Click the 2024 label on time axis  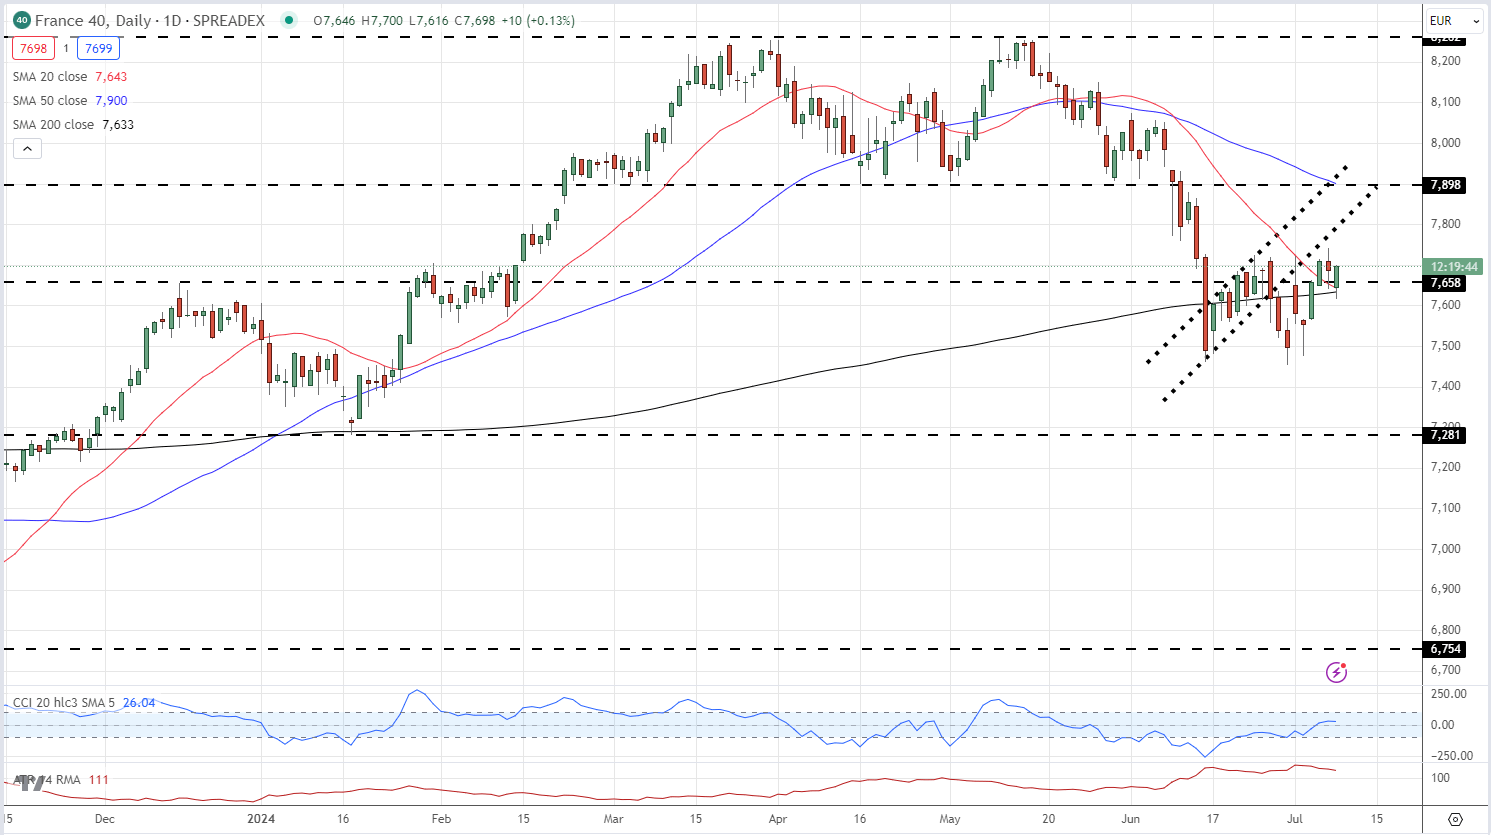(x=261, y=819)
